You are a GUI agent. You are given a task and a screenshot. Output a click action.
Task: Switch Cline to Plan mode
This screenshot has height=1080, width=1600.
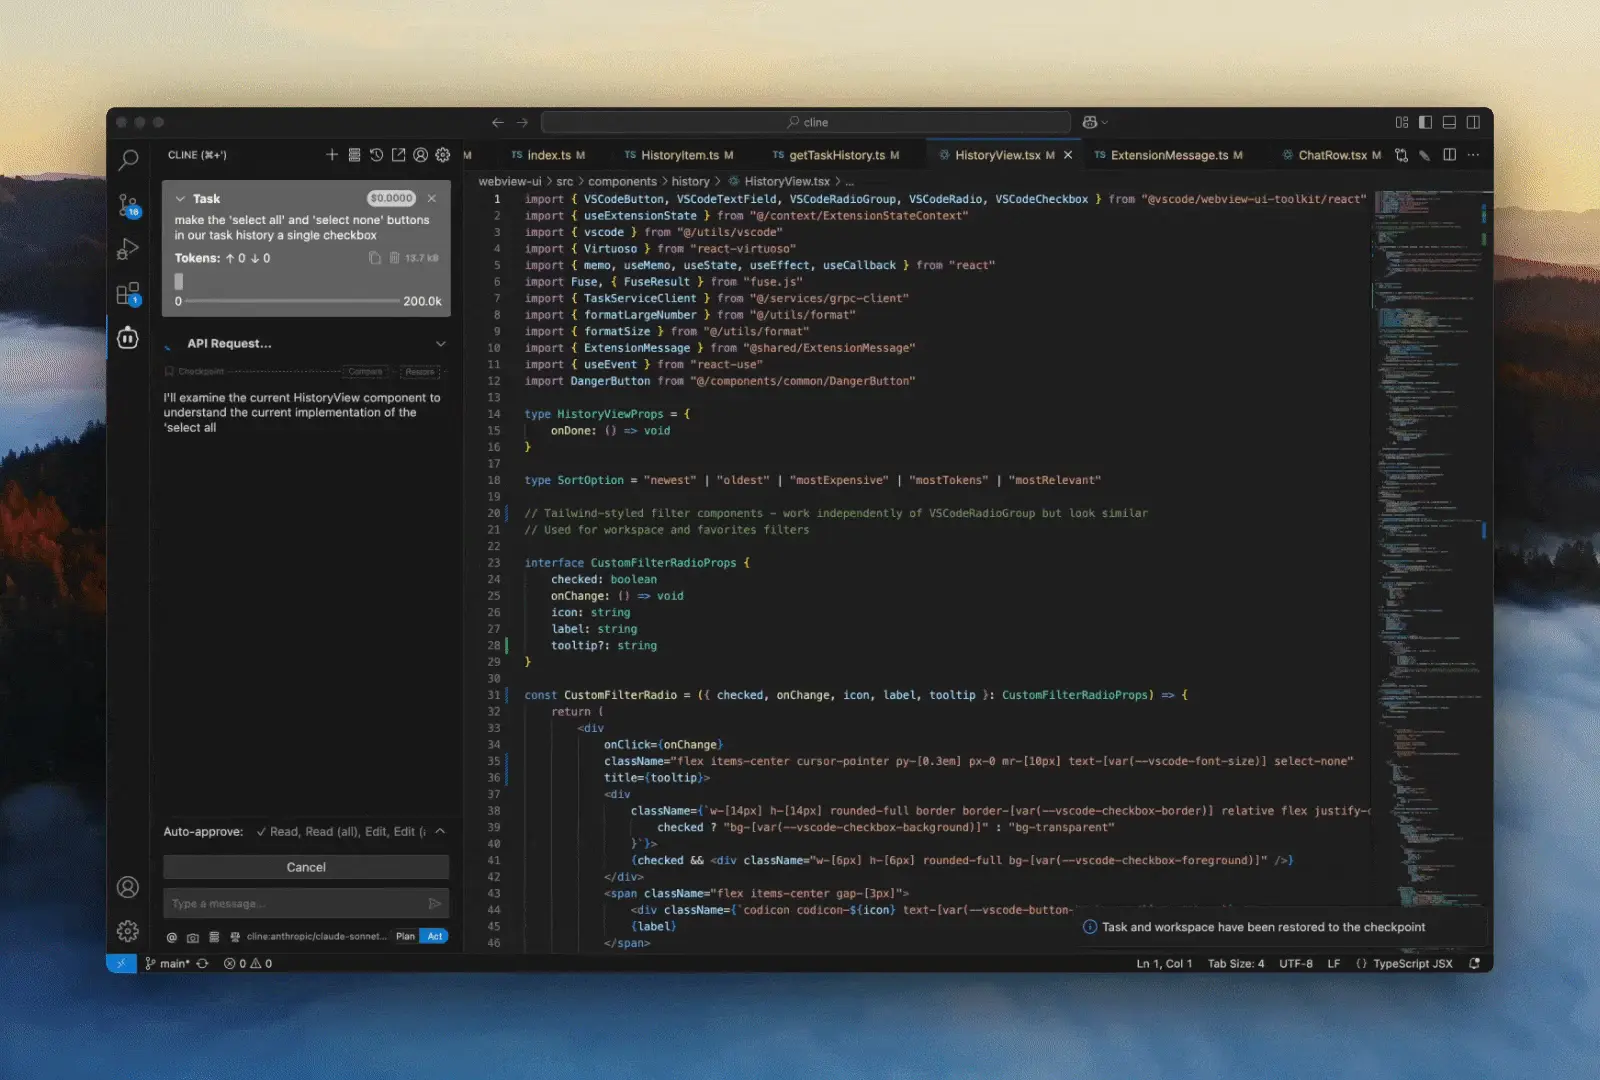point(405,937)
